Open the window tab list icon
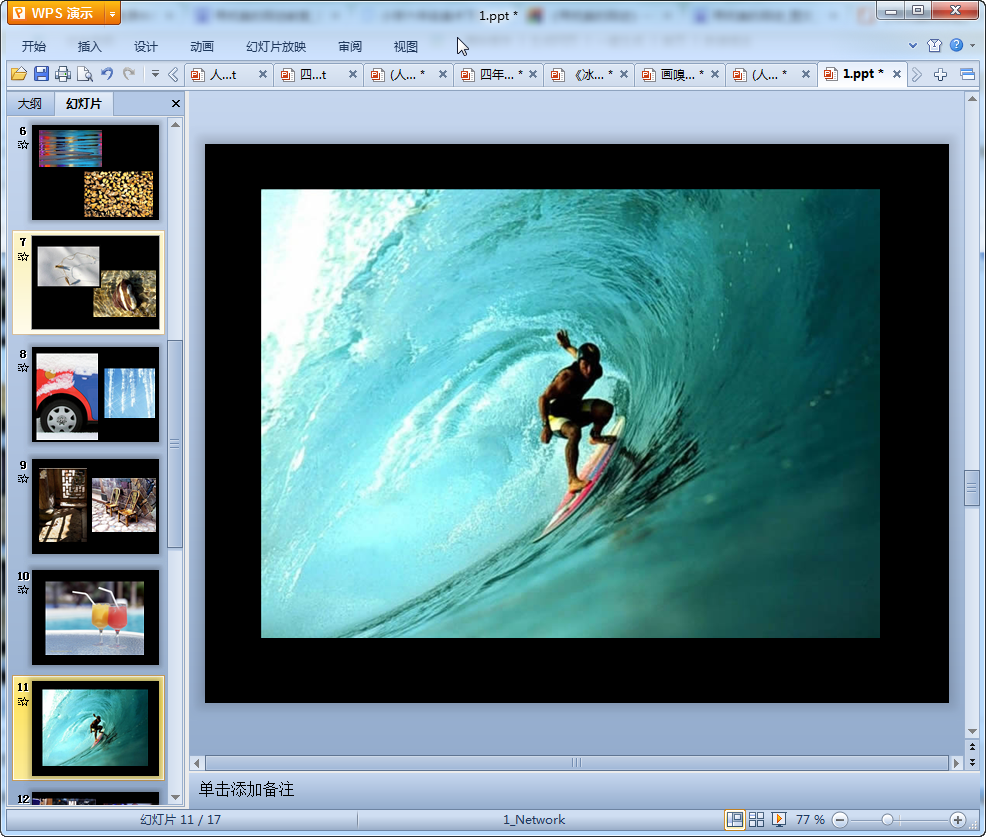The image size is (986, 837). 968,74
